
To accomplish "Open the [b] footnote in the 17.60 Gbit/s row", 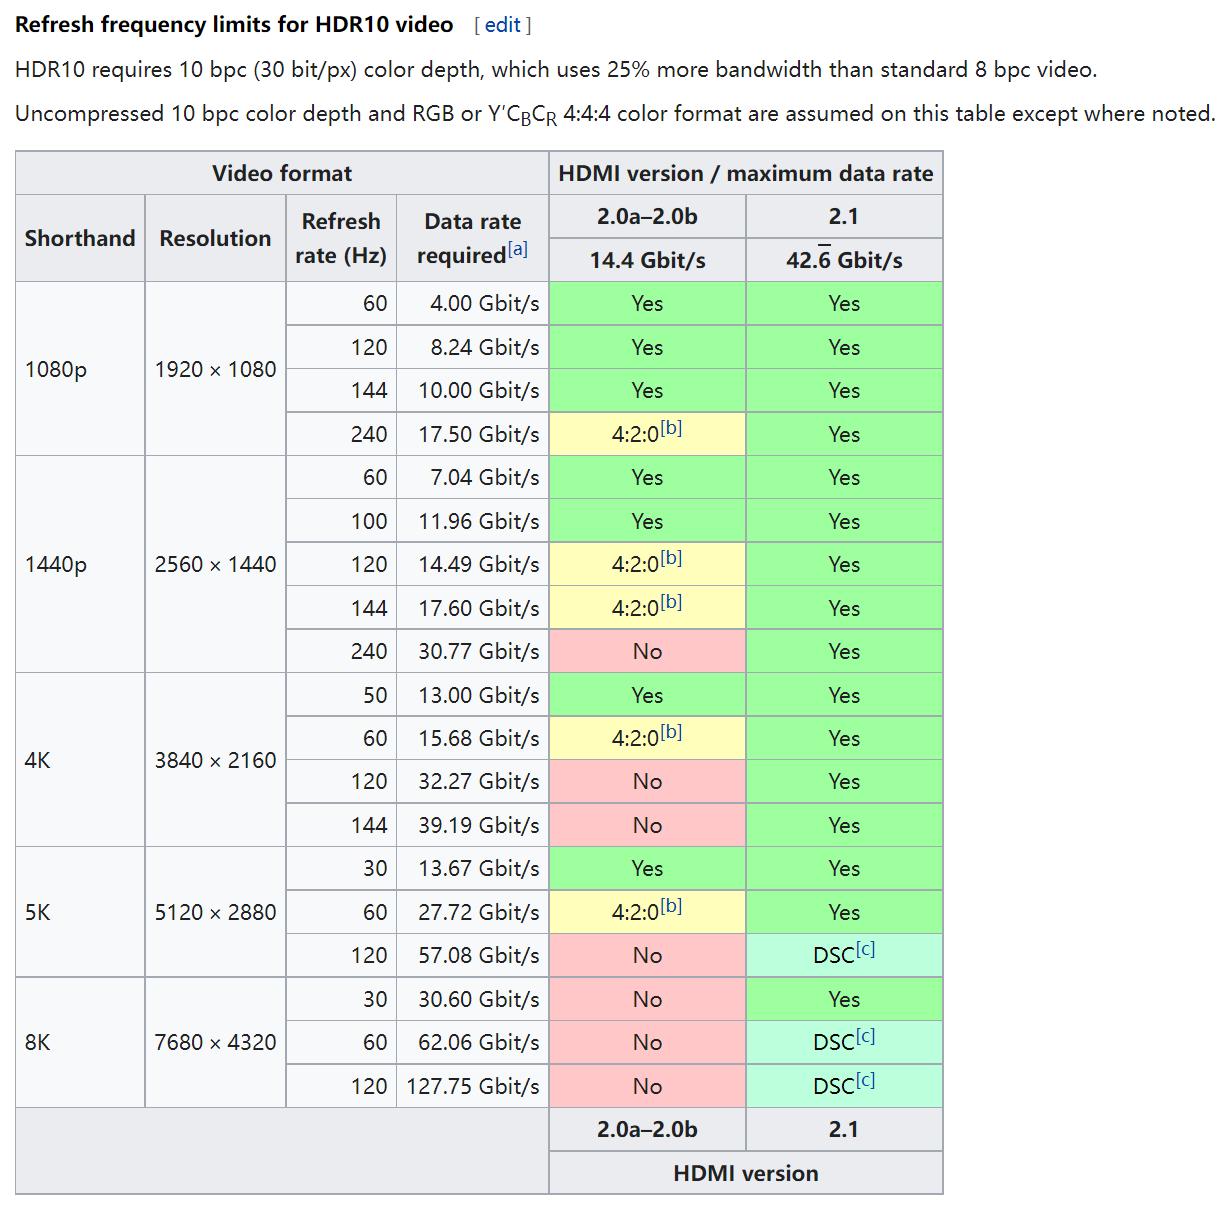I will (671, 603).
